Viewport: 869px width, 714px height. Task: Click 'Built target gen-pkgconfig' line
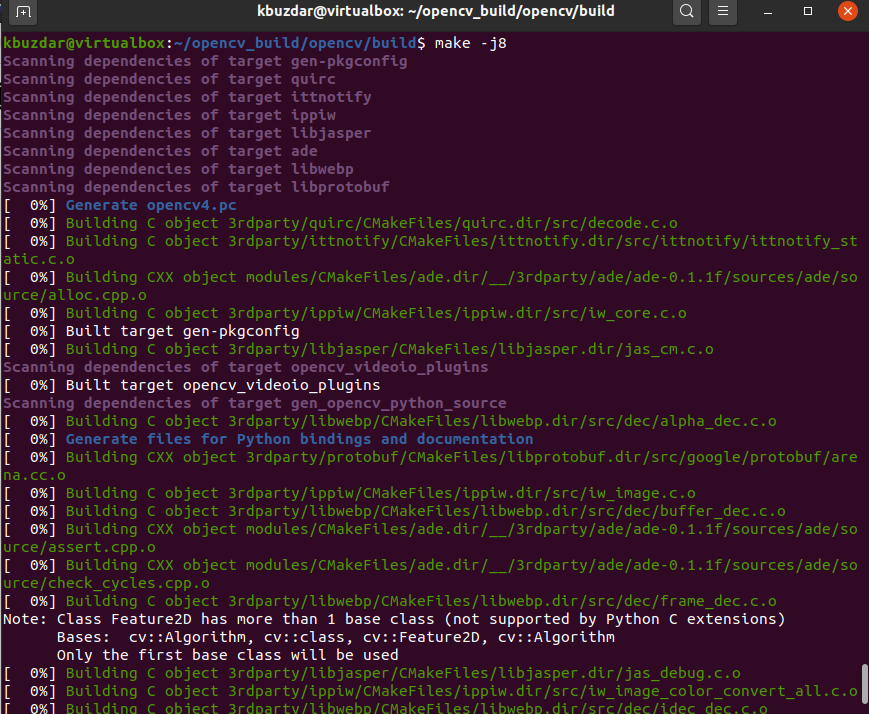(182, 331)
